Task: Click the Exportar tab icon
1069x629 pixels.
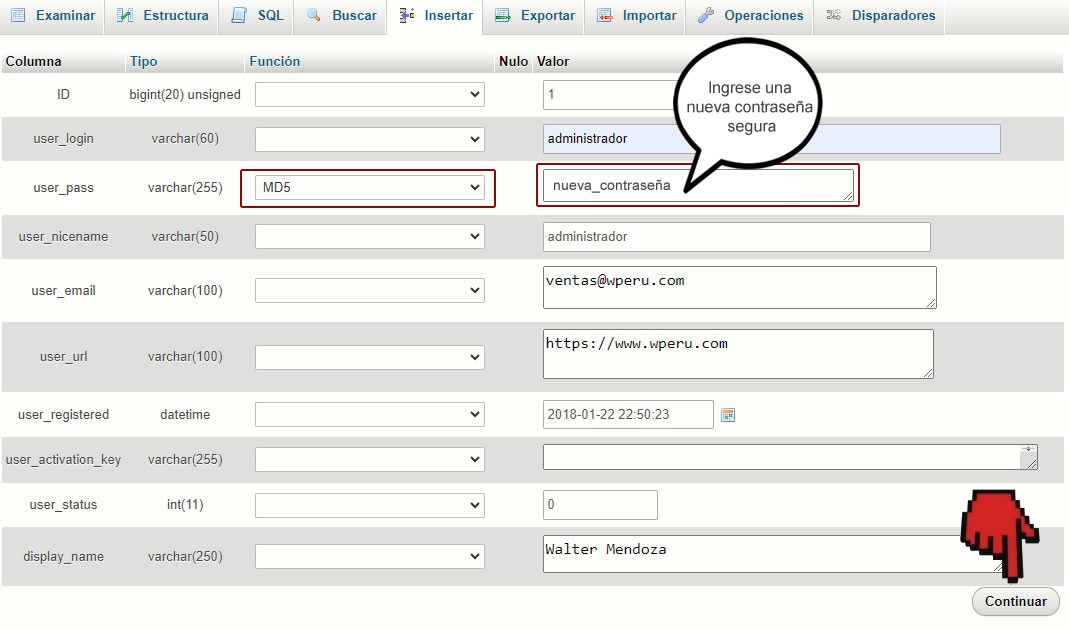Action: (x=503, y=15)
